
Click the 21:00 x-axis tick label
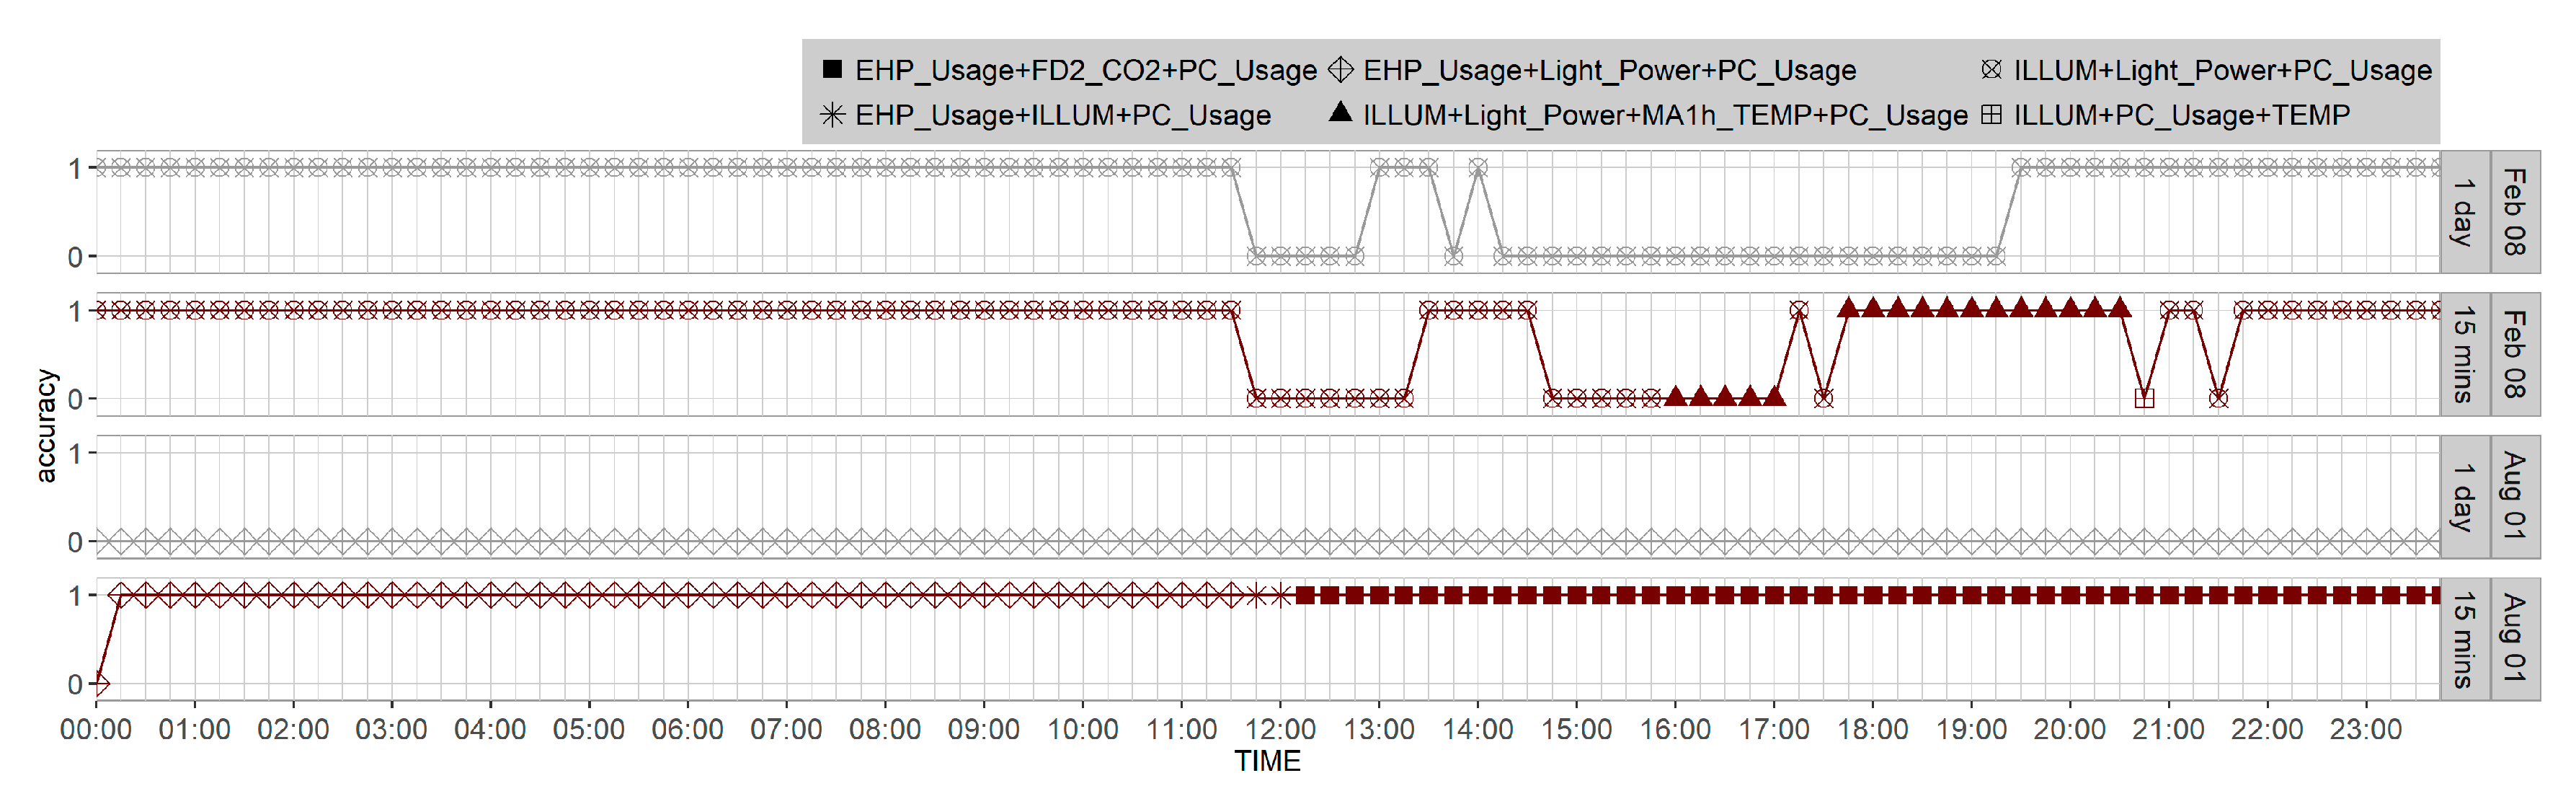coord(2169,729)
